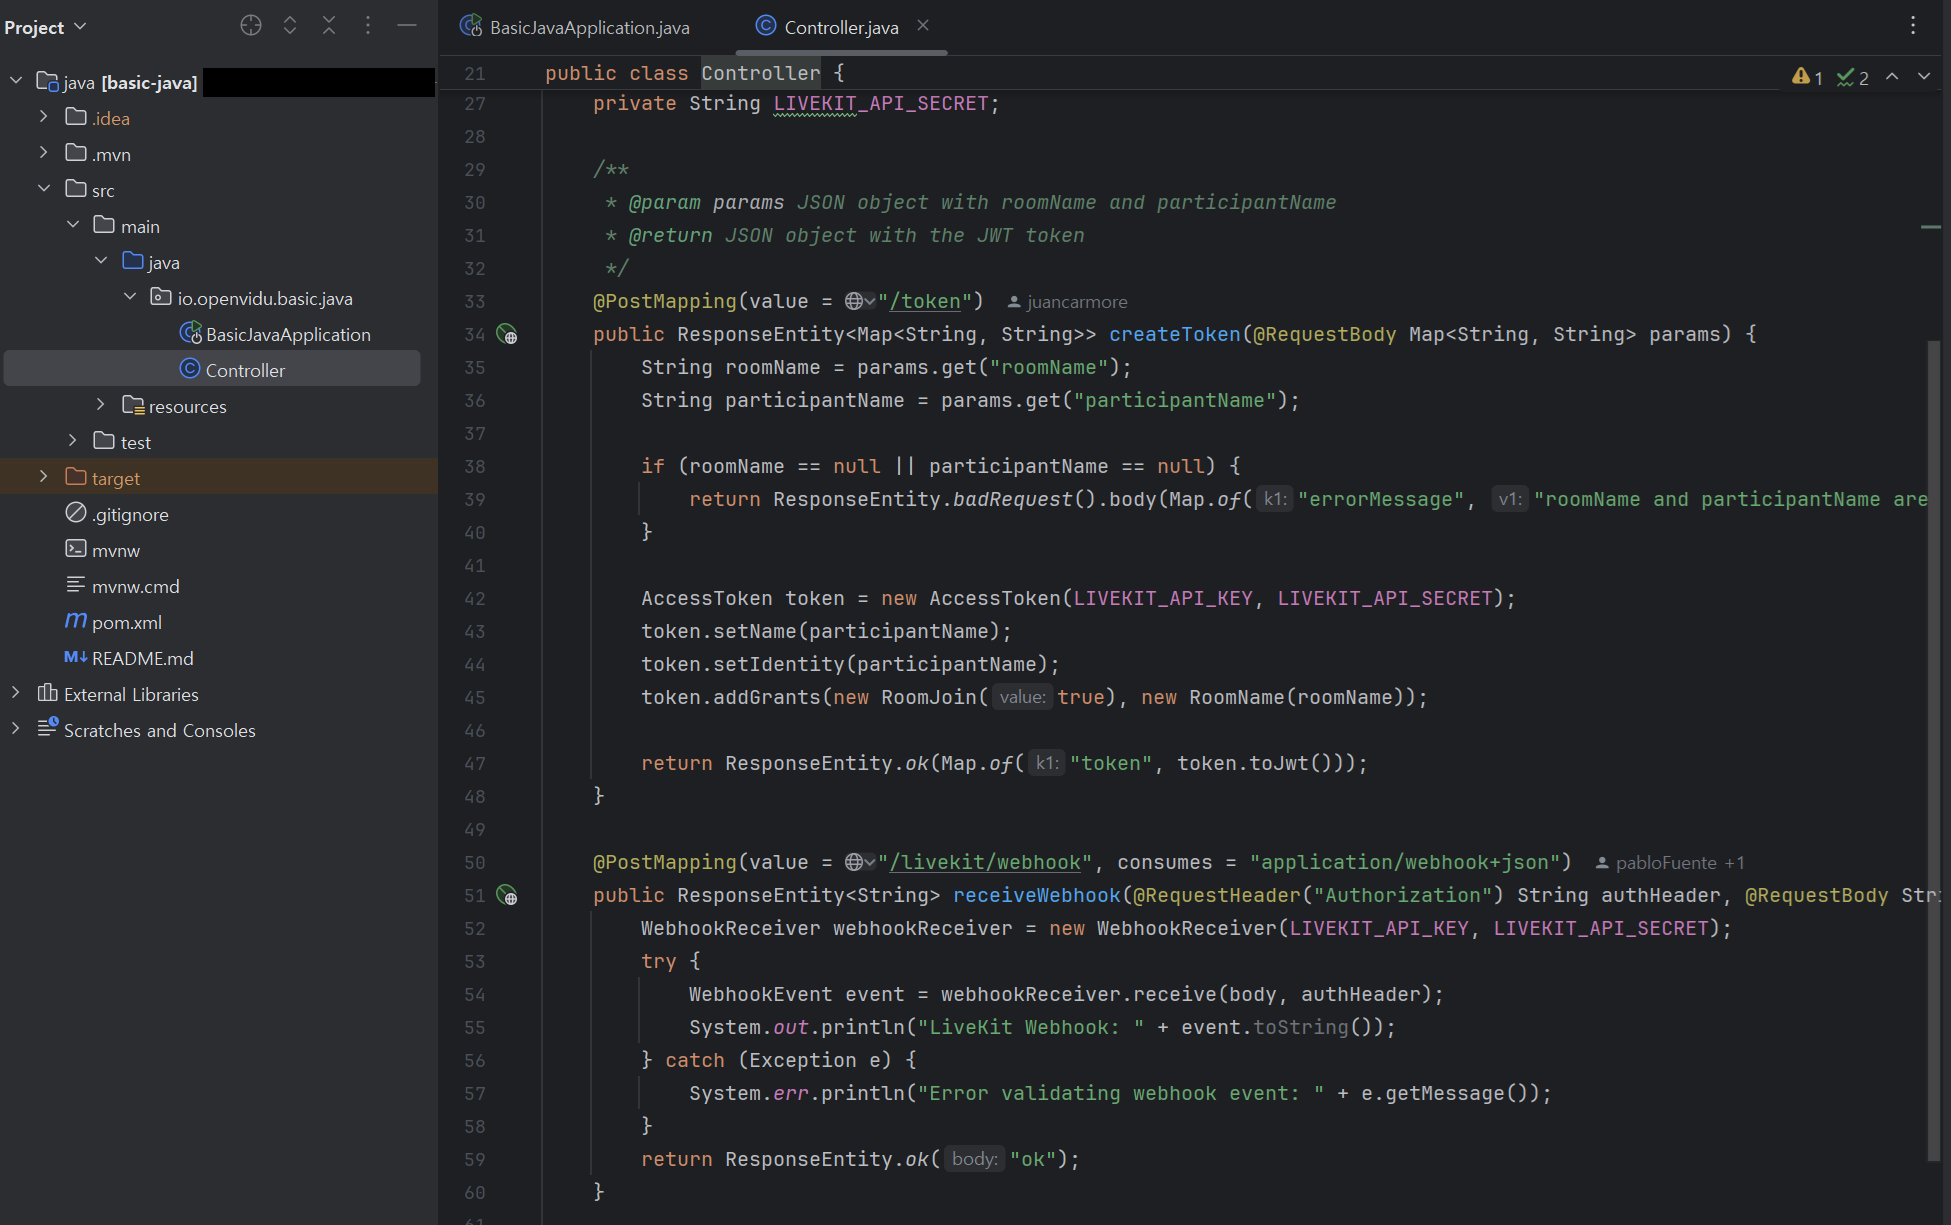Open pom.xml in project tree
The height and width of the screenshot is (1225, 1951).
point(126,622)
